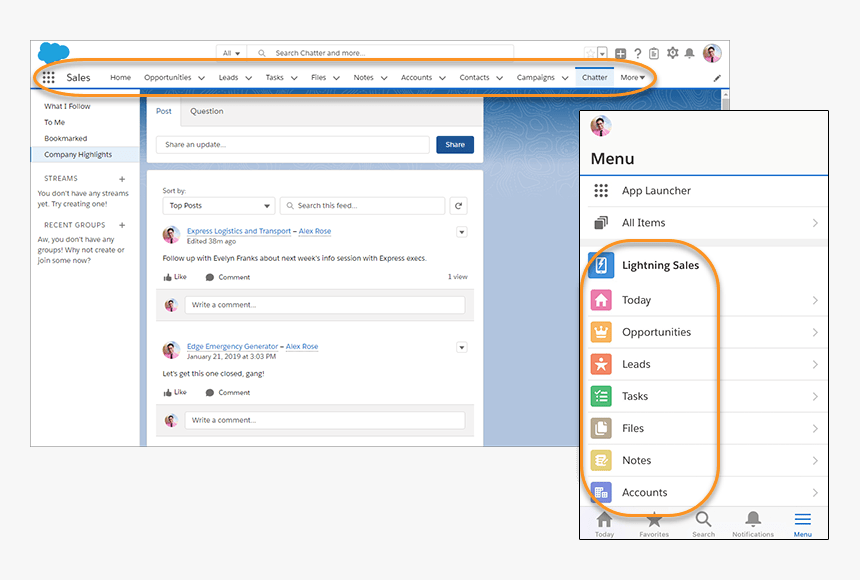The height and width of the screenshot is (580, 860).
Task: Open the Accounts tab dropdown chevron
Action: click(442, 78)
